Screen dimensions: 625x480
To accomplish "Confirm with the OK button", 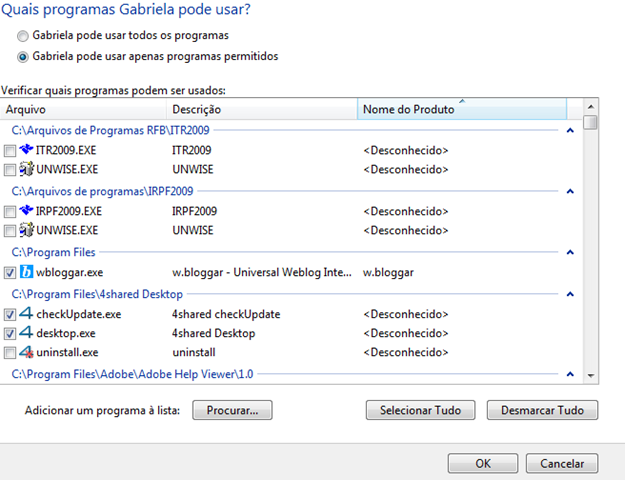I will tap(483, 463).
